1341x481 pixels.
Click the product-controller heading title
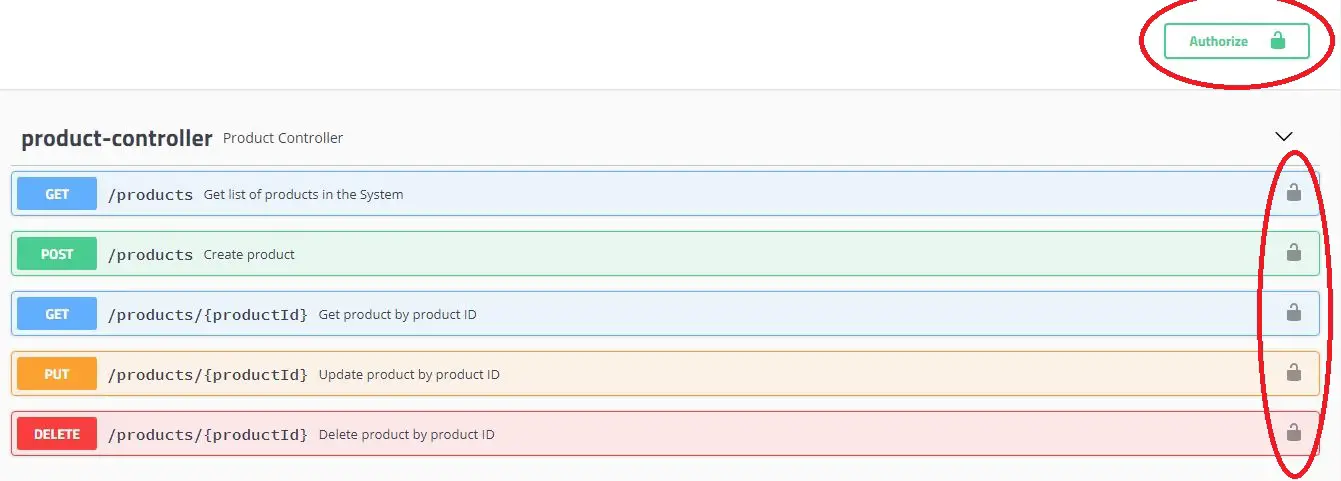tap(117, 138)
